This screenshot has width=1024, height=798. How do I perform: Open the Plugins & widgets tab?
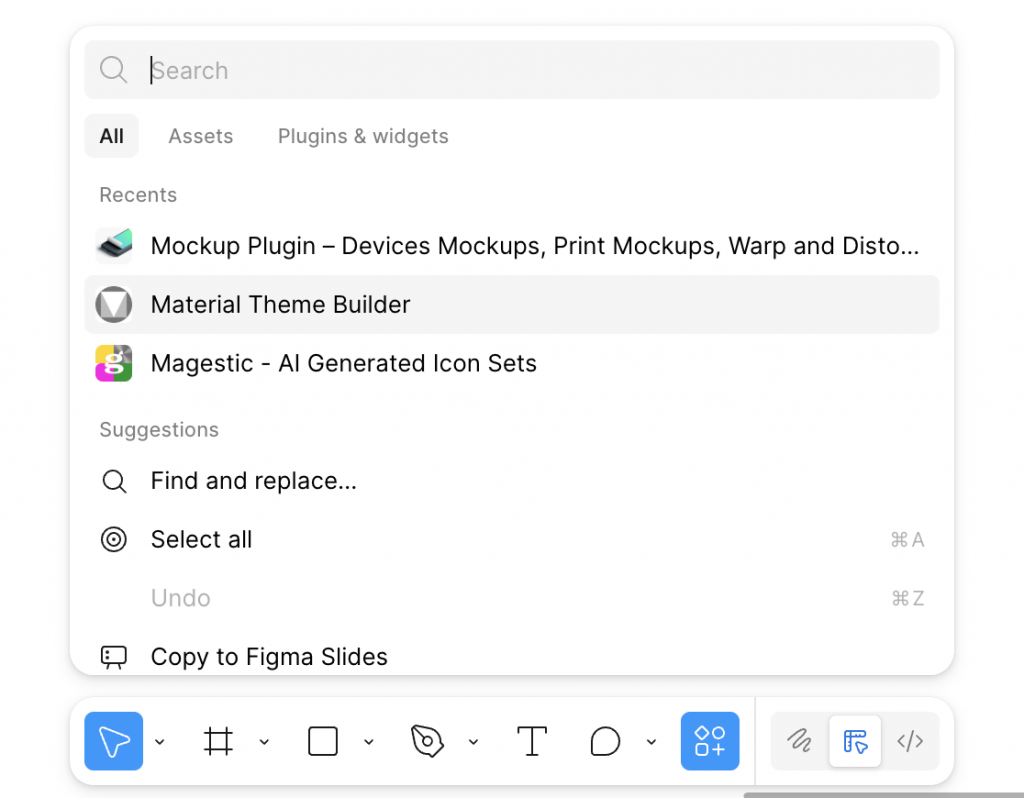click(x=363, y=136)
